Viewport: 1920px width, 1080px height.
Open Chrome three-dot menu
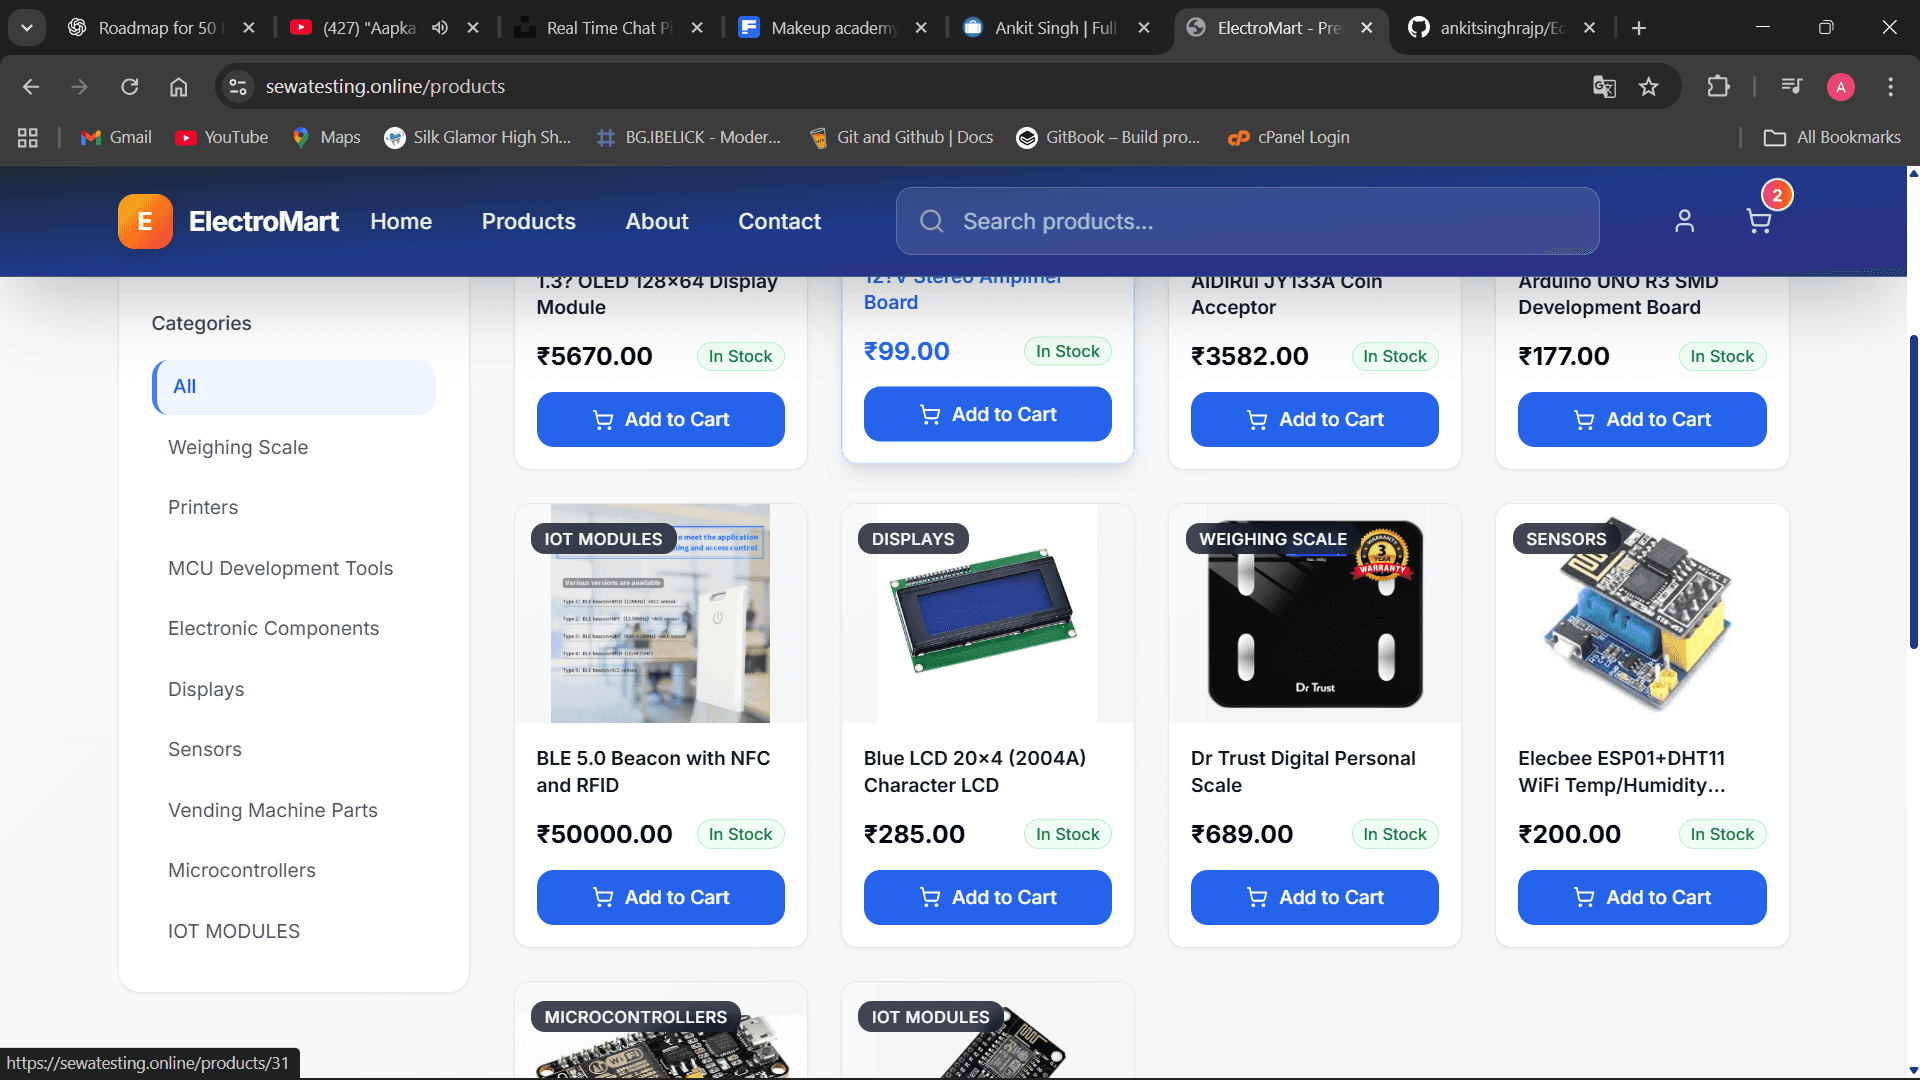coord(1890,87)
